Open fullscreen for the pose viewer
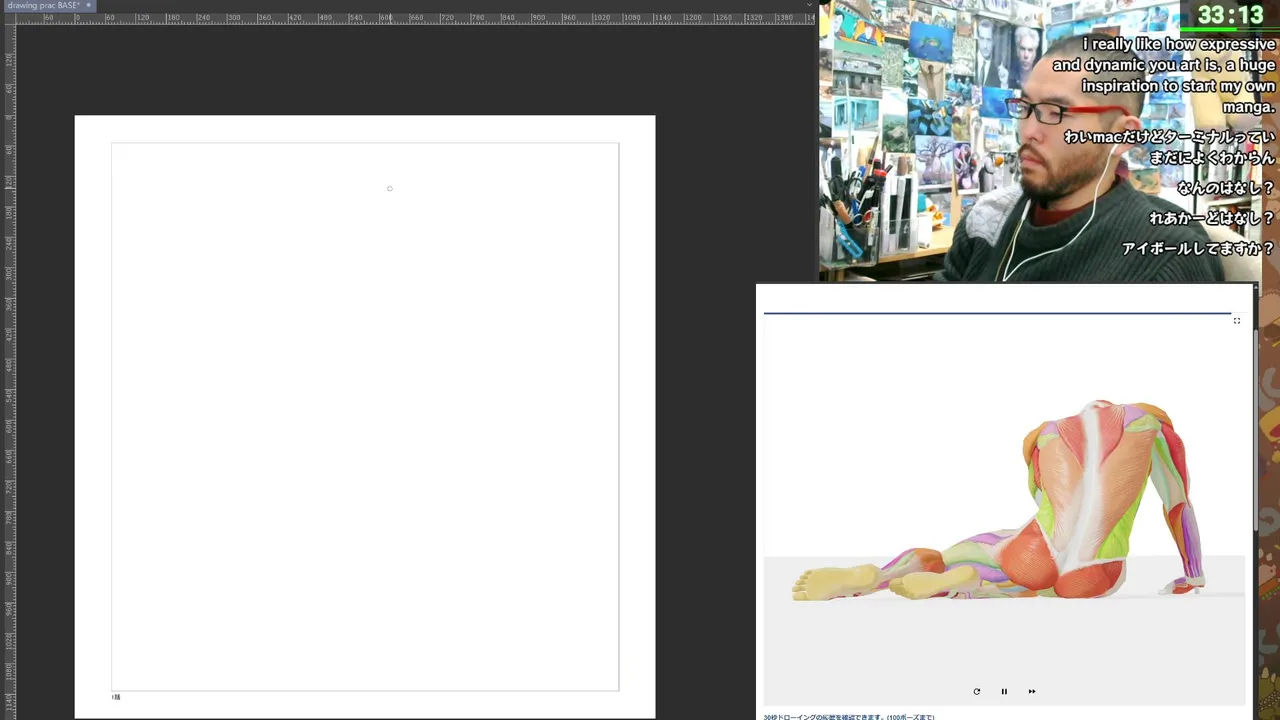 (x=1237, y=321)
